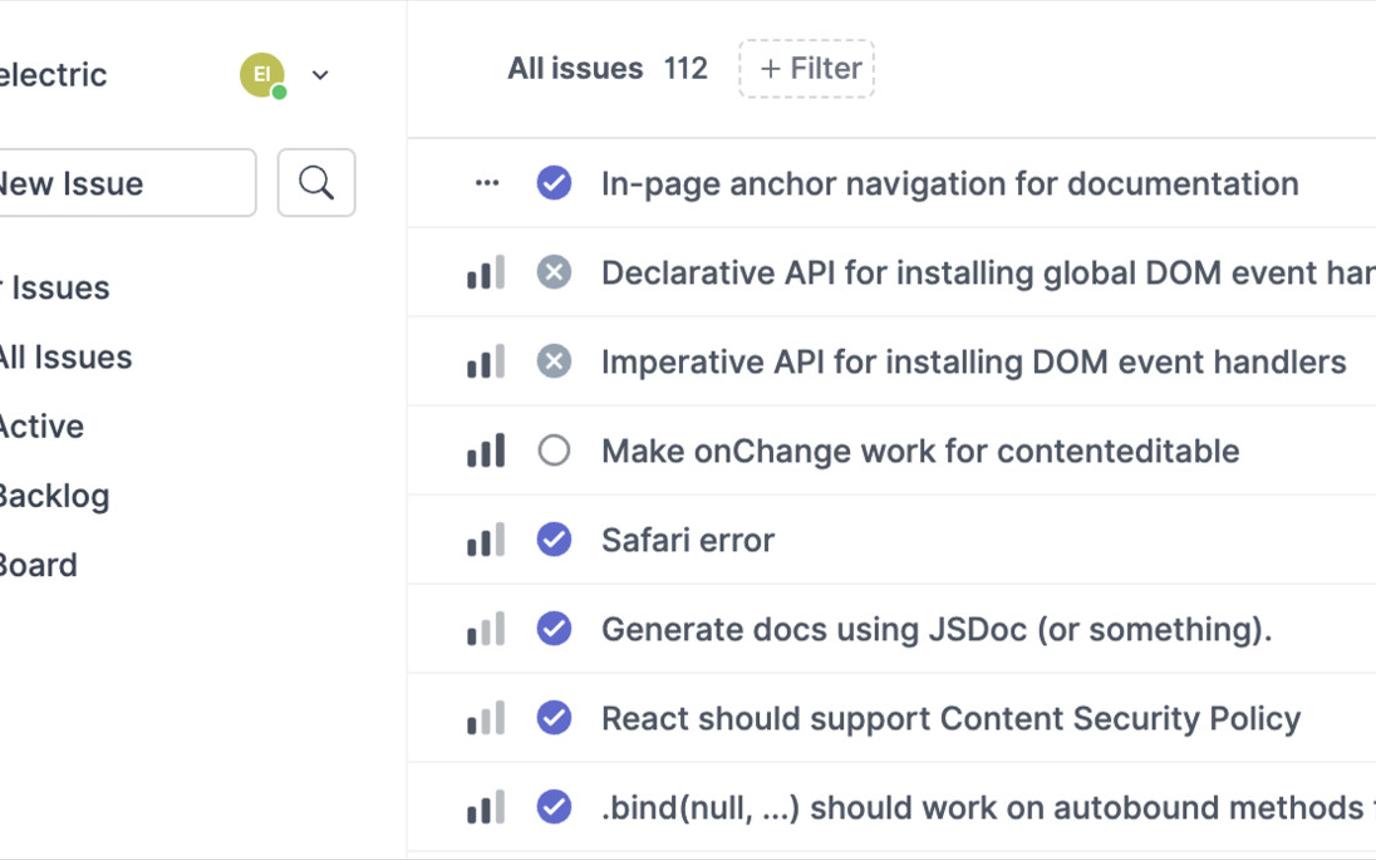Switch to the Board view

coord(38,565)
